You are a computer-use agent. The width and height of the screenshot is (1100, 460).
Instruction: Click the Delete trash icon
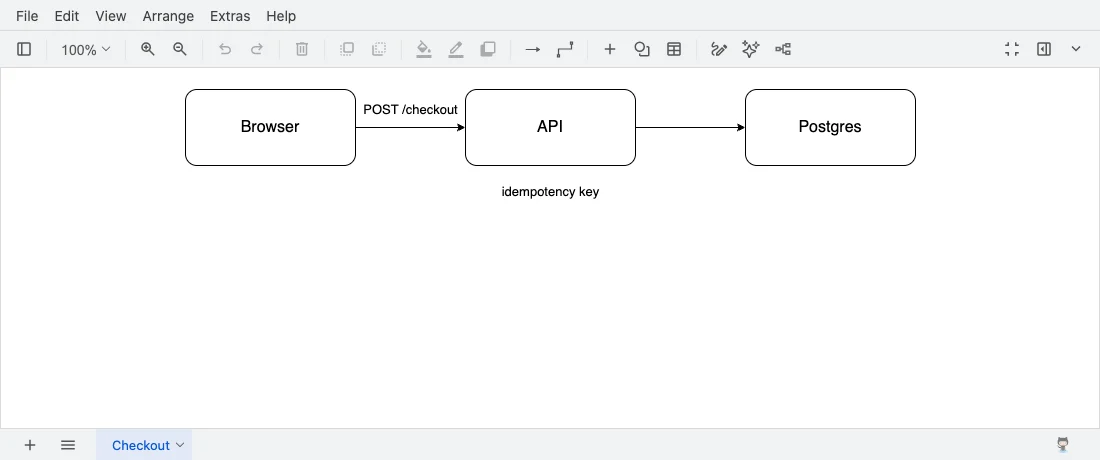302,49
